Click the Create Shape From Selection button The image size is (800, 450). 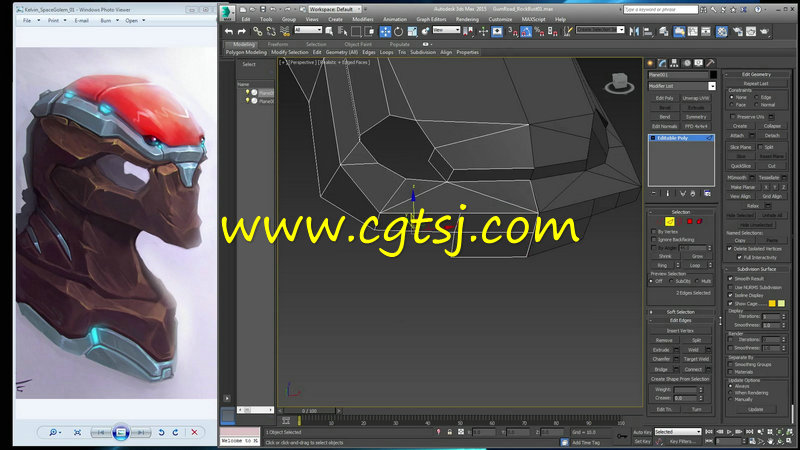tap(680, 379)
